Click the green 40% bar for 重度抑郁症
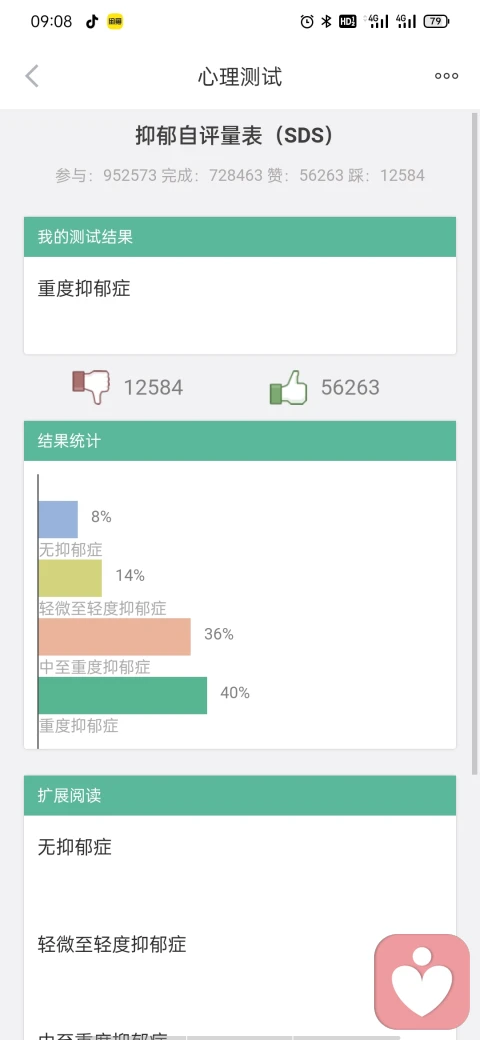This screenshot has width=480, height=1040. tap(123, 695)
